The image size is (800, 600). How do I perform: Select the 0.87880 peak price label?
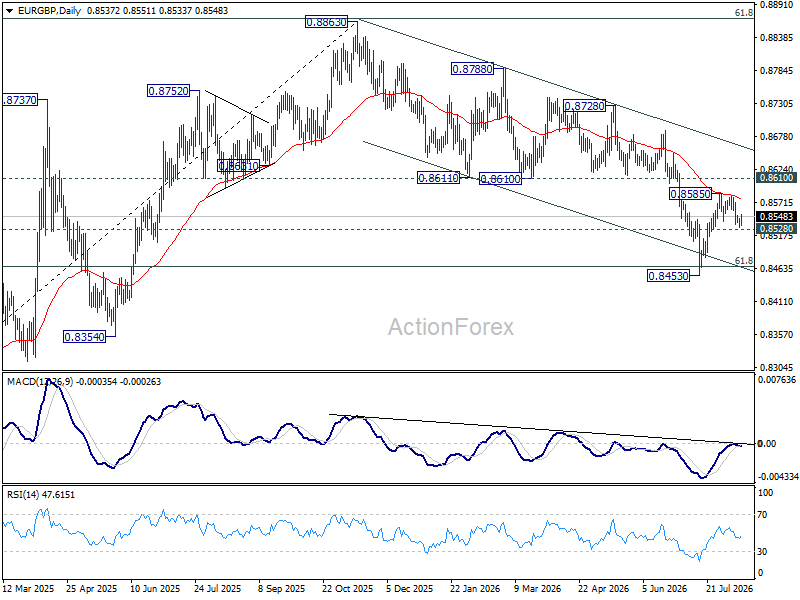coord(472,68)
